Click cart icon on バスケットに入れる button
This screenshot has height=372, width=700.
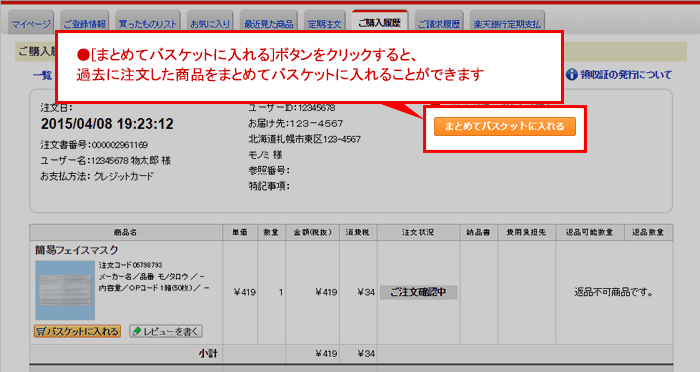tap(41, 331)
